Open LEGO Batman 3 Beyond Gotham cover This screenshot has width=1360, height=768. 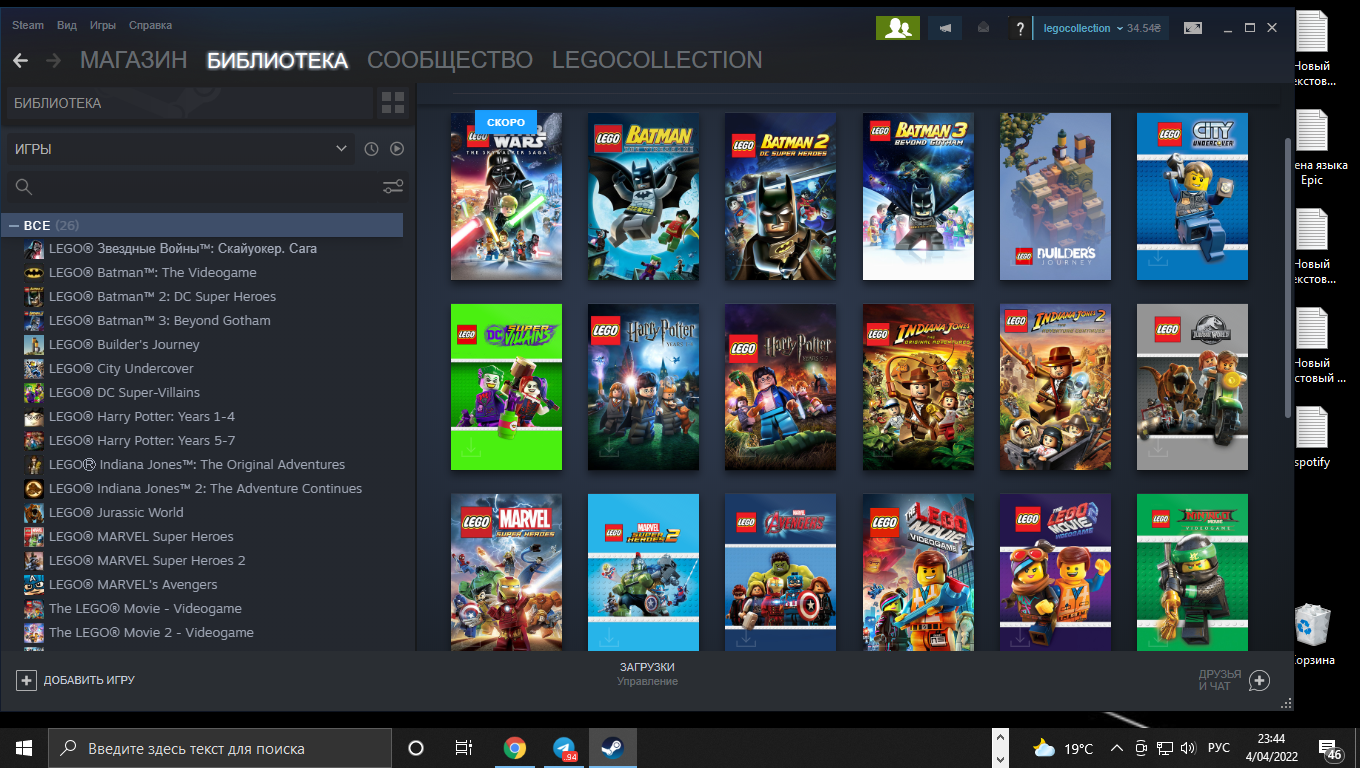(918, 196)
